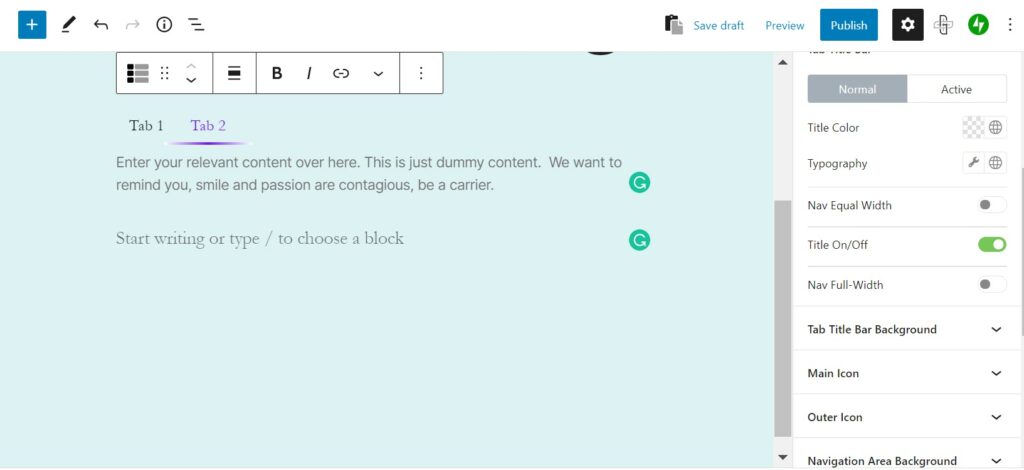
Task: Turn off the Title On/Off switch
Action: click(991, 245)
